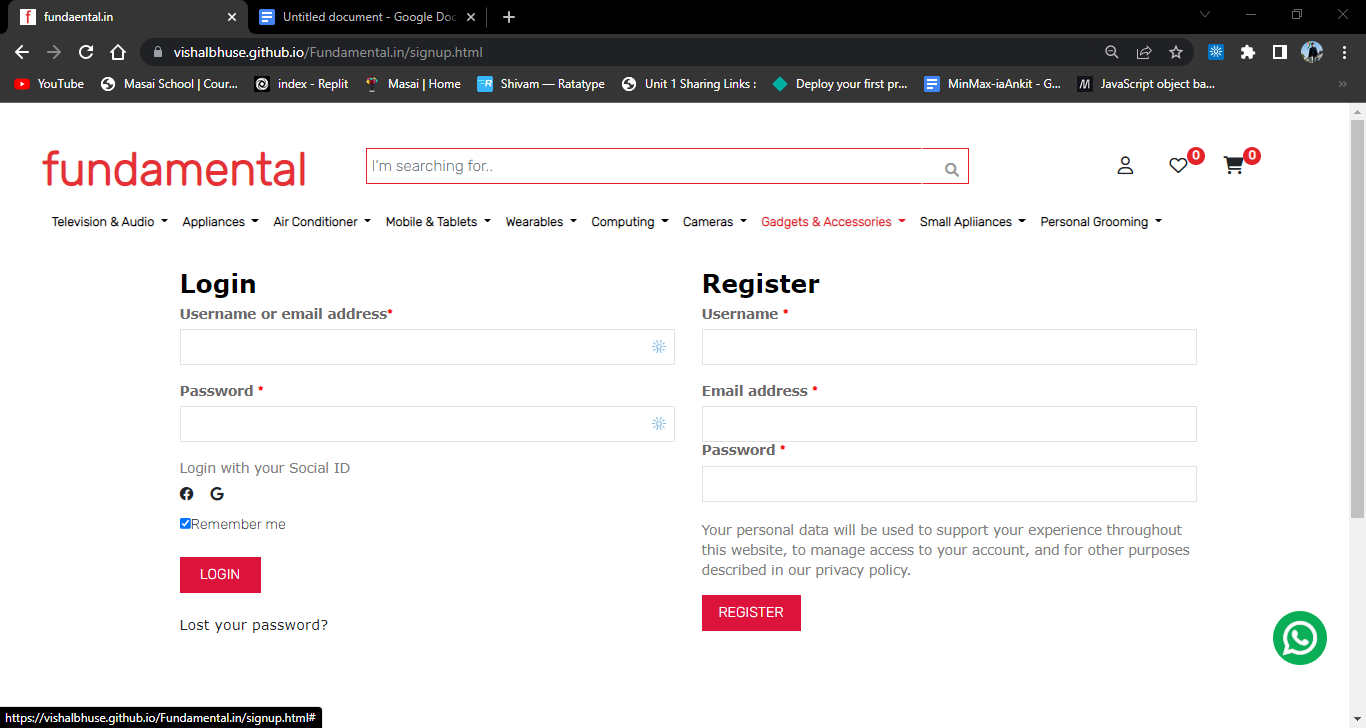Viewport: 1366px width, 728px height.
Task: Open the Cameras menu
Action: pyautogui.click(x=715, y=222)
